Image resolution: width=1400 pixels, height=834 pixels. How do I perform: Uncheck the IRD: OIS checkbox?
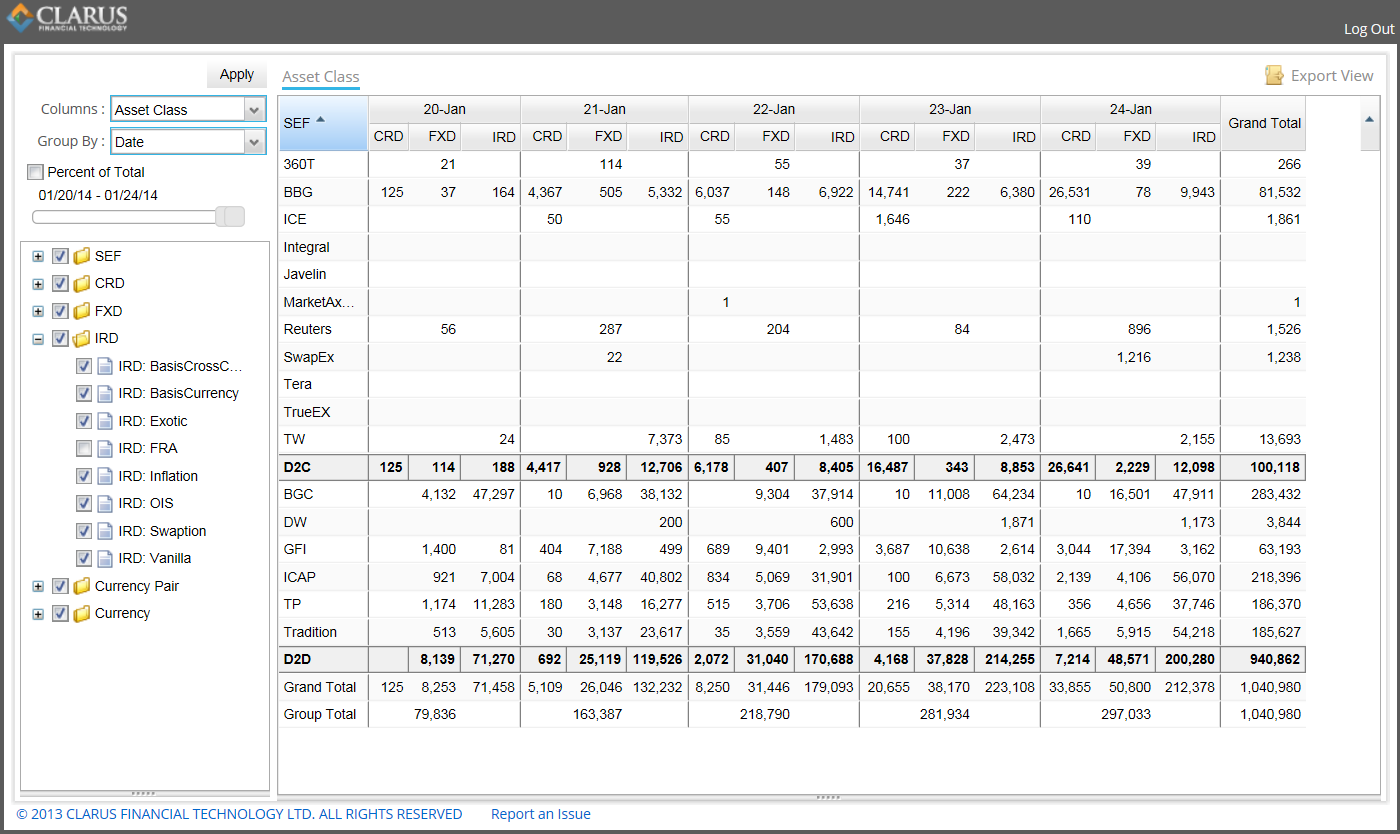(84, 503)
